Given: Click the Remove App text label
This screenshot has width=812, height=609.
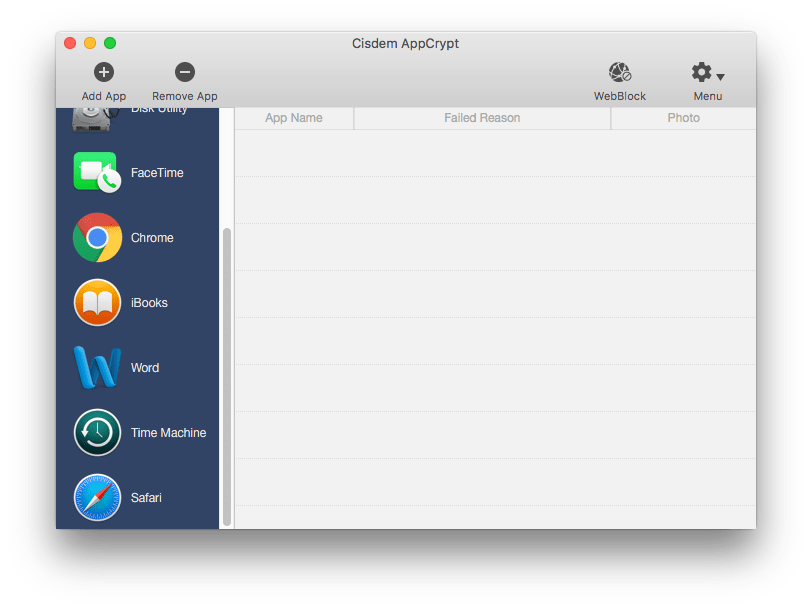Looking at the screenshot, I should (x=184, y=96).
